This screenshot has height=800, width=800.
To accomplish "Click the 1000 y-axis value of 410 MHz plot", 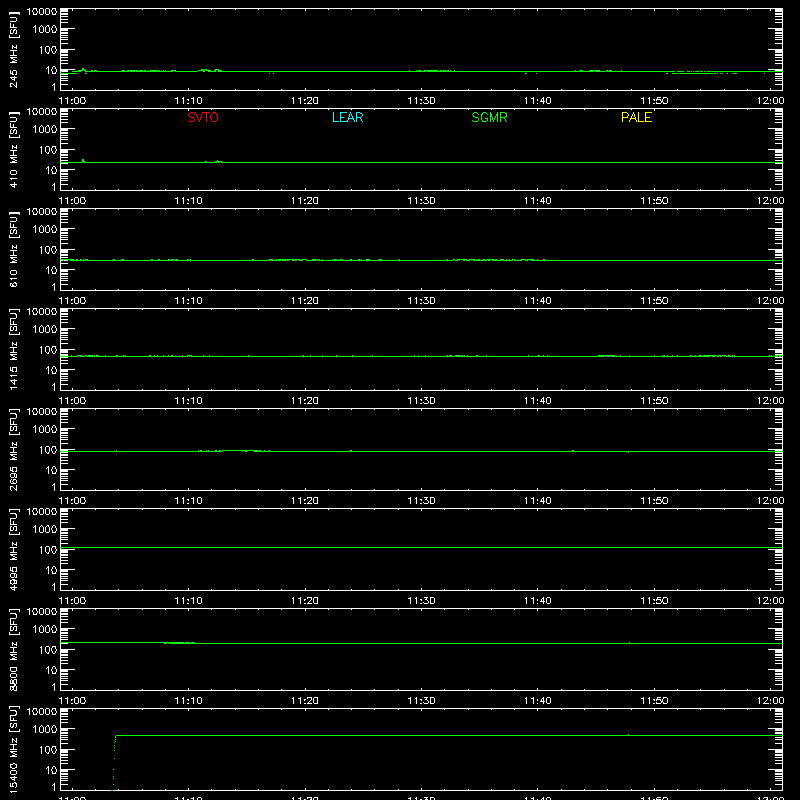I will (x=45, y=130).
